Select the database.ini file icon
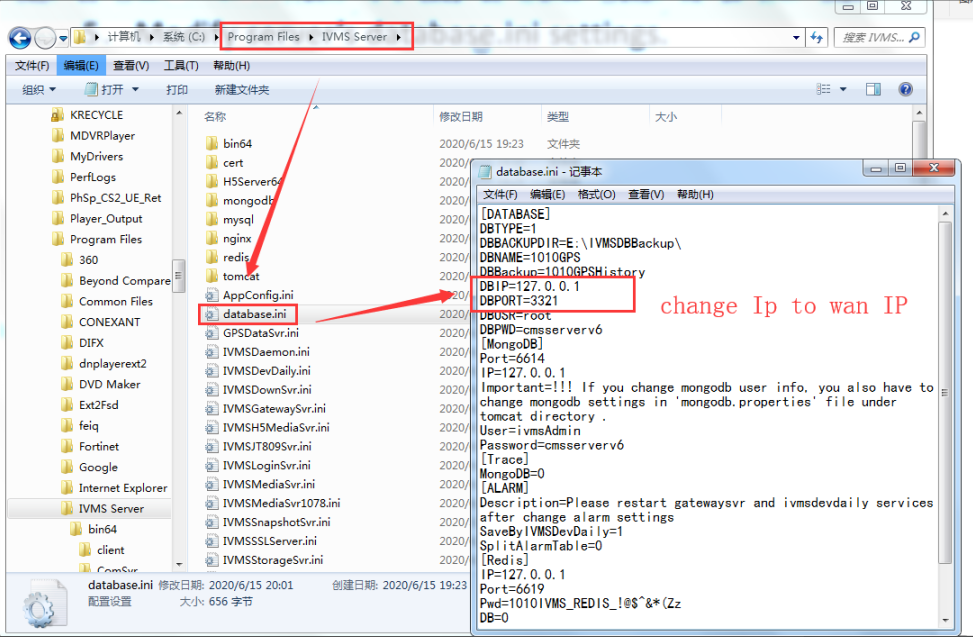 (212, 314)
